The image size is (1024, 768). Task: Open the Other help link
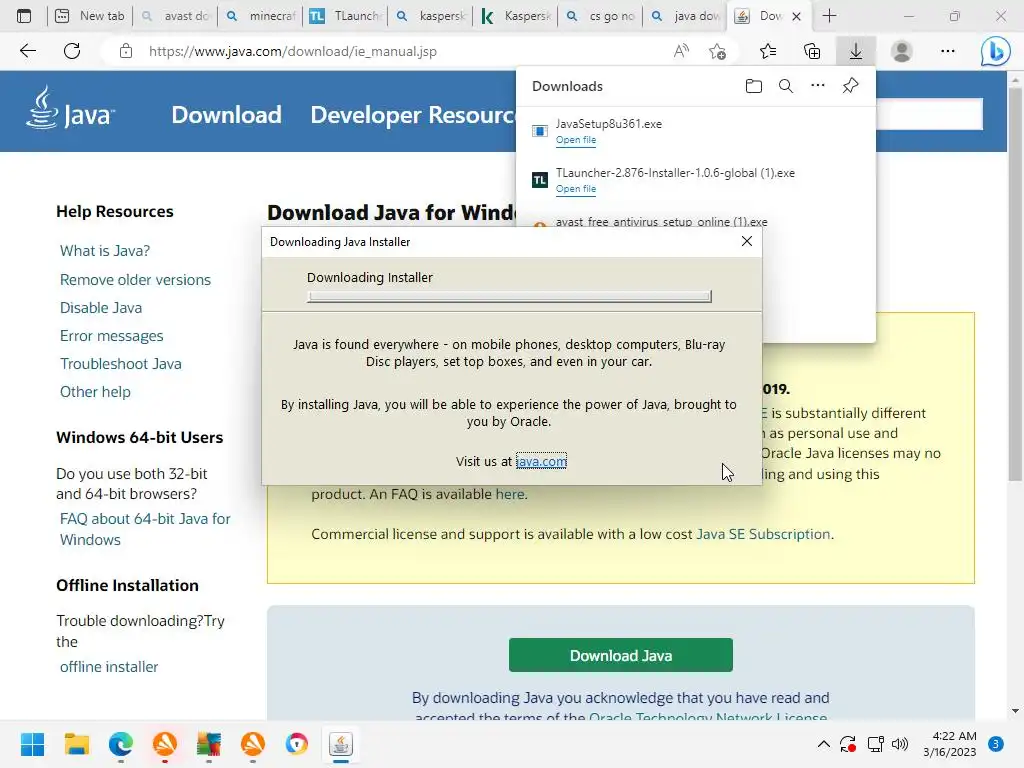point(95,392)
